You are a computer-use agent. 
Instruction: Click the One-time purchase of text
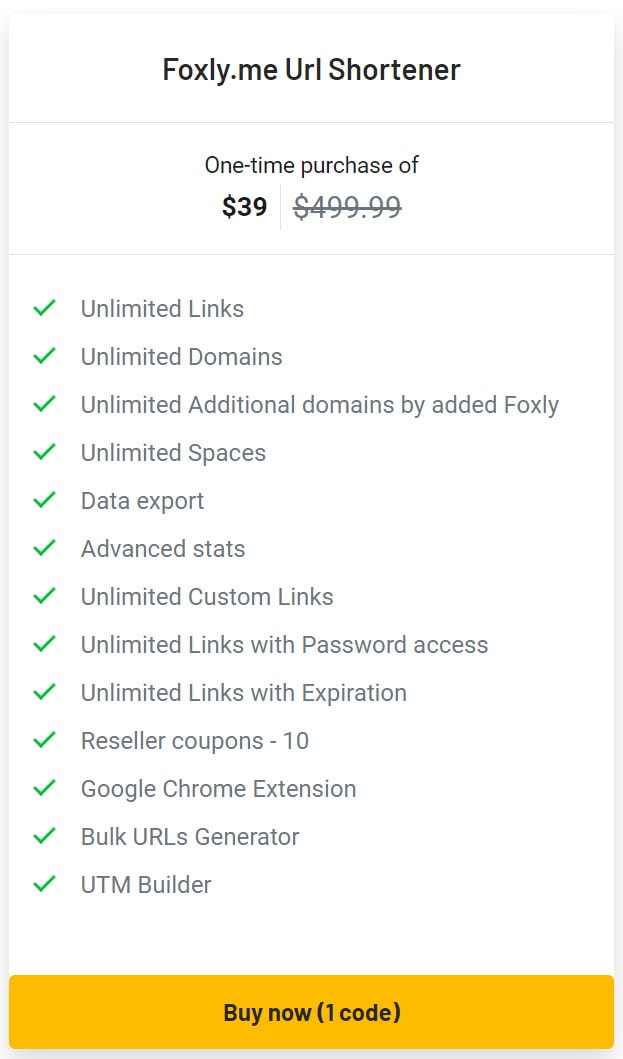point(312,165)
